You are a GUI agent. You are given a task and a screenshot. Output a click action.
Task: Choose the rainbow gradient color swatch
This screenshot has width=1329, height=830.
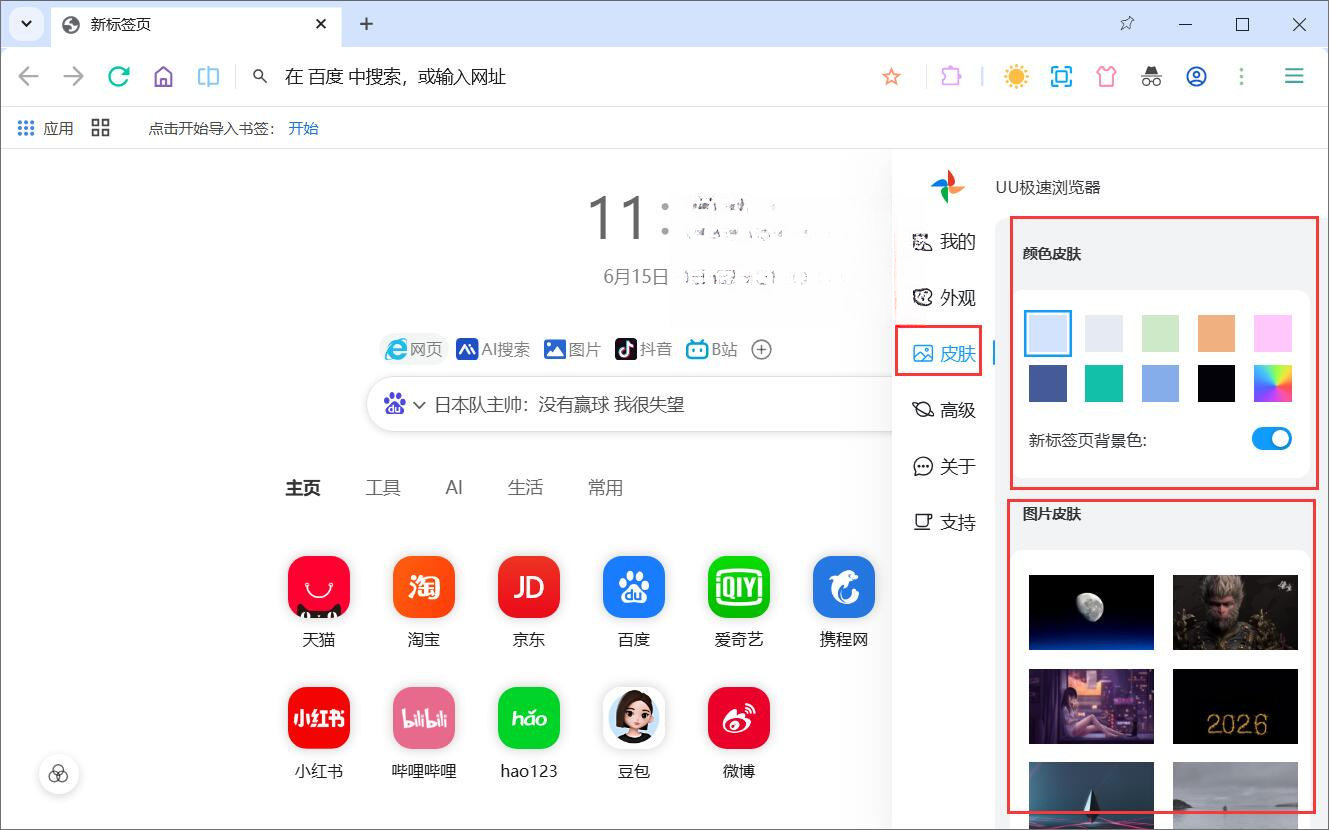pyautogui.click(x=1273, y=383)
